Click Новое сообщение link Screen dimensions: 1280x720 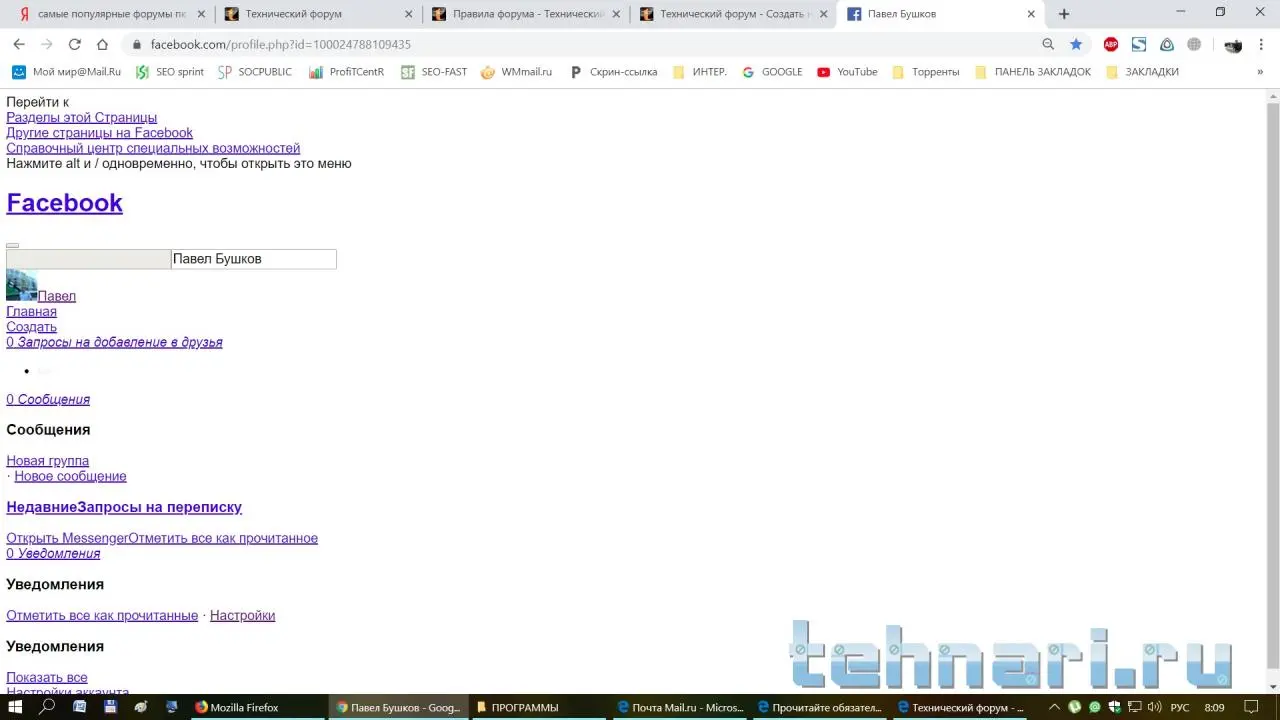tap(70, 476)
